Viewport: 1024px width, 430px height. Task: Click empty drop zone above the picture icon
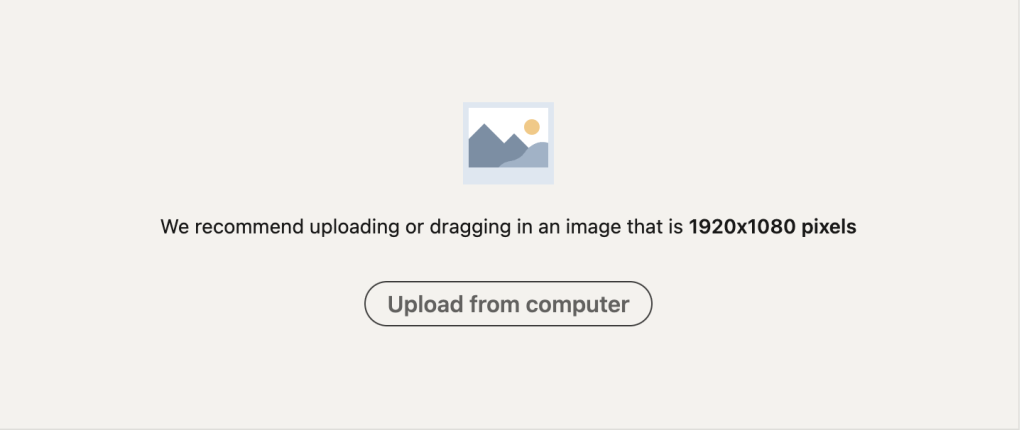[508, 49]
